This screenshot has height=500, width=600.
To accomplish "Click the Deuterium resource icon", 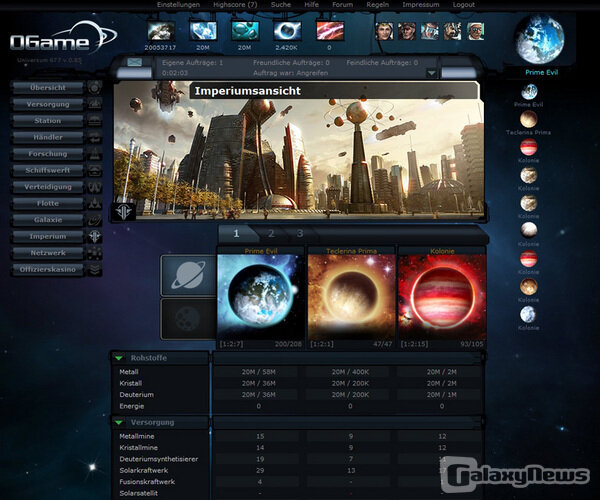I will (x=245, y=31).
